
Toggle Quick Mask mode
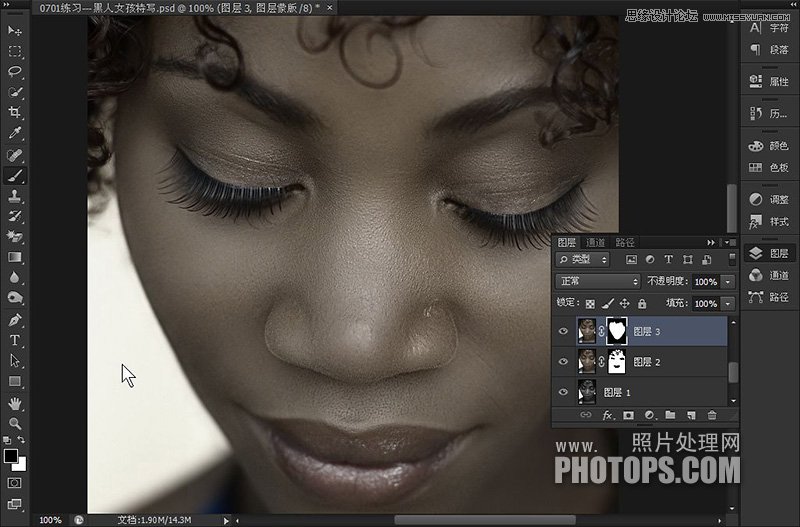(14, 483)
